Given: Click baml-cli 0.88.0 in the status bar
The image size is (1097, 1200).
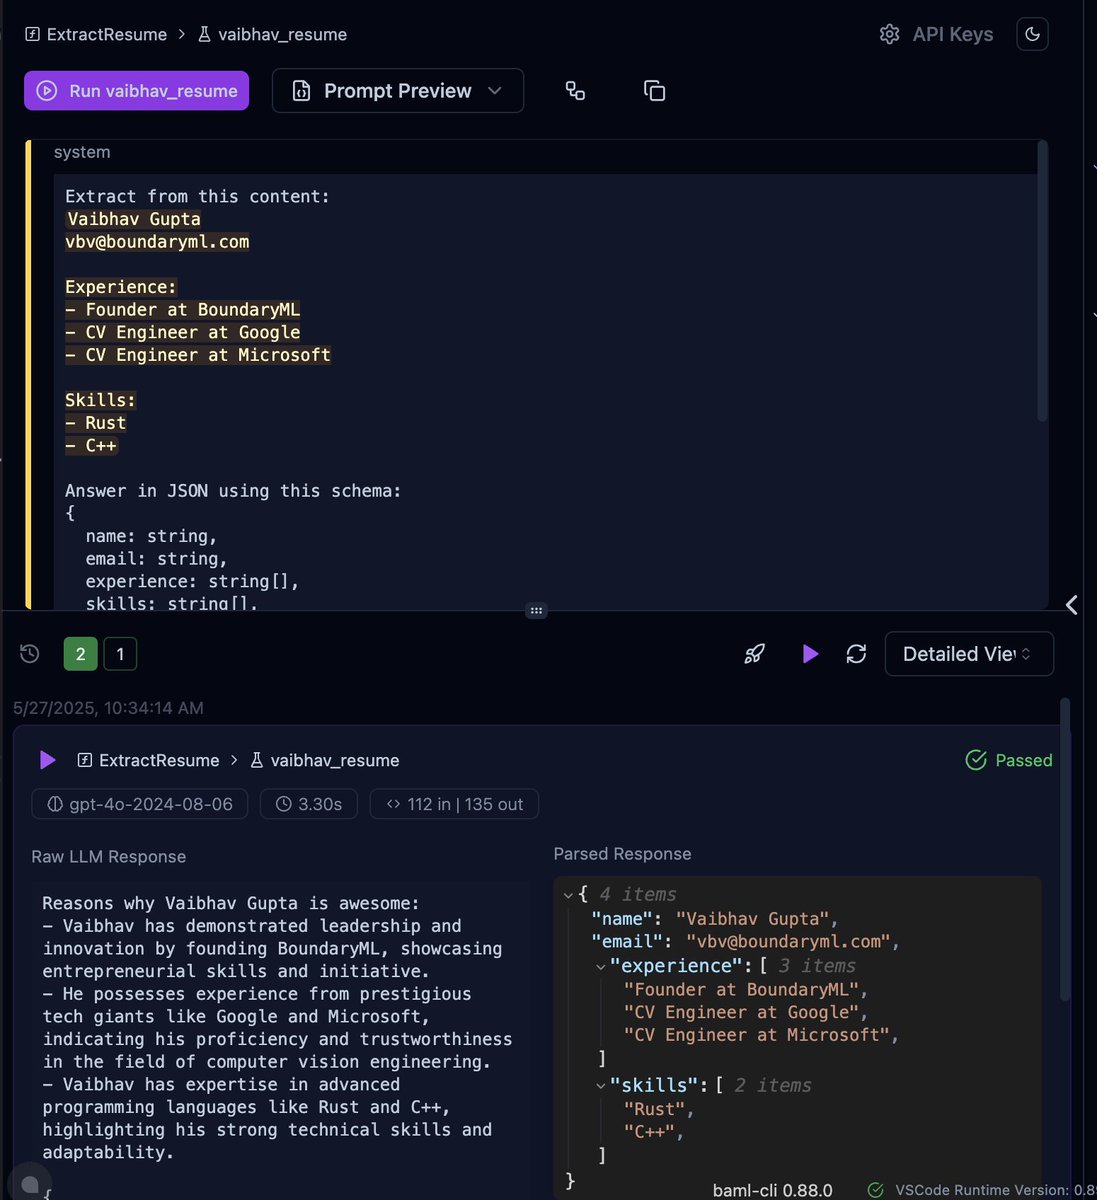Looking at the screenshot, I should 772,1190.
